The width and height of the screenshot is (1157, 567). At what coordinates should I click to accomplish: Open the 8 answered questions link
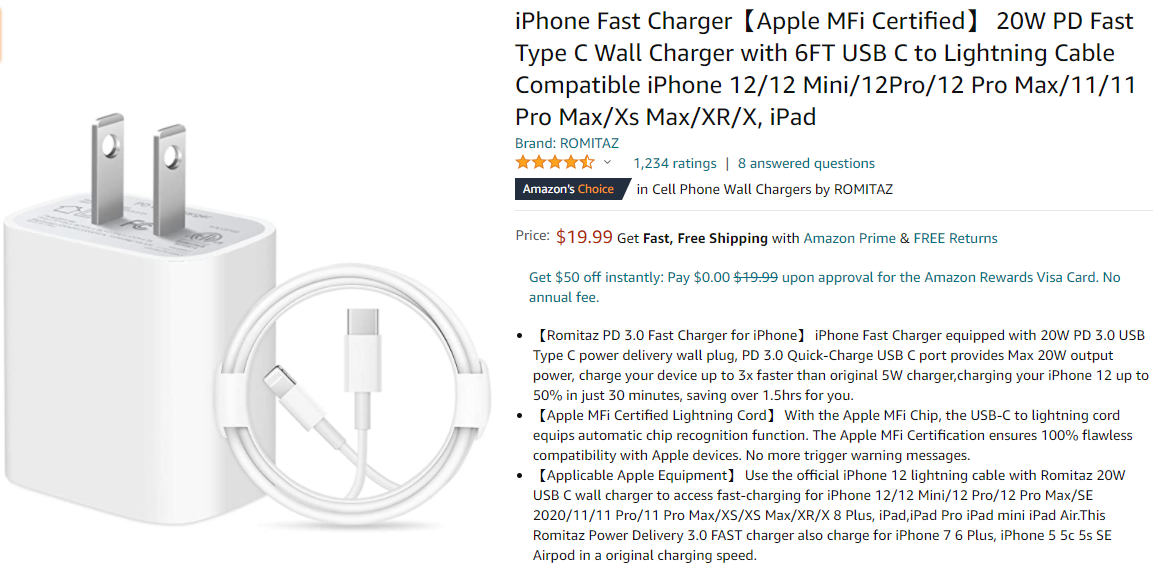806,163
